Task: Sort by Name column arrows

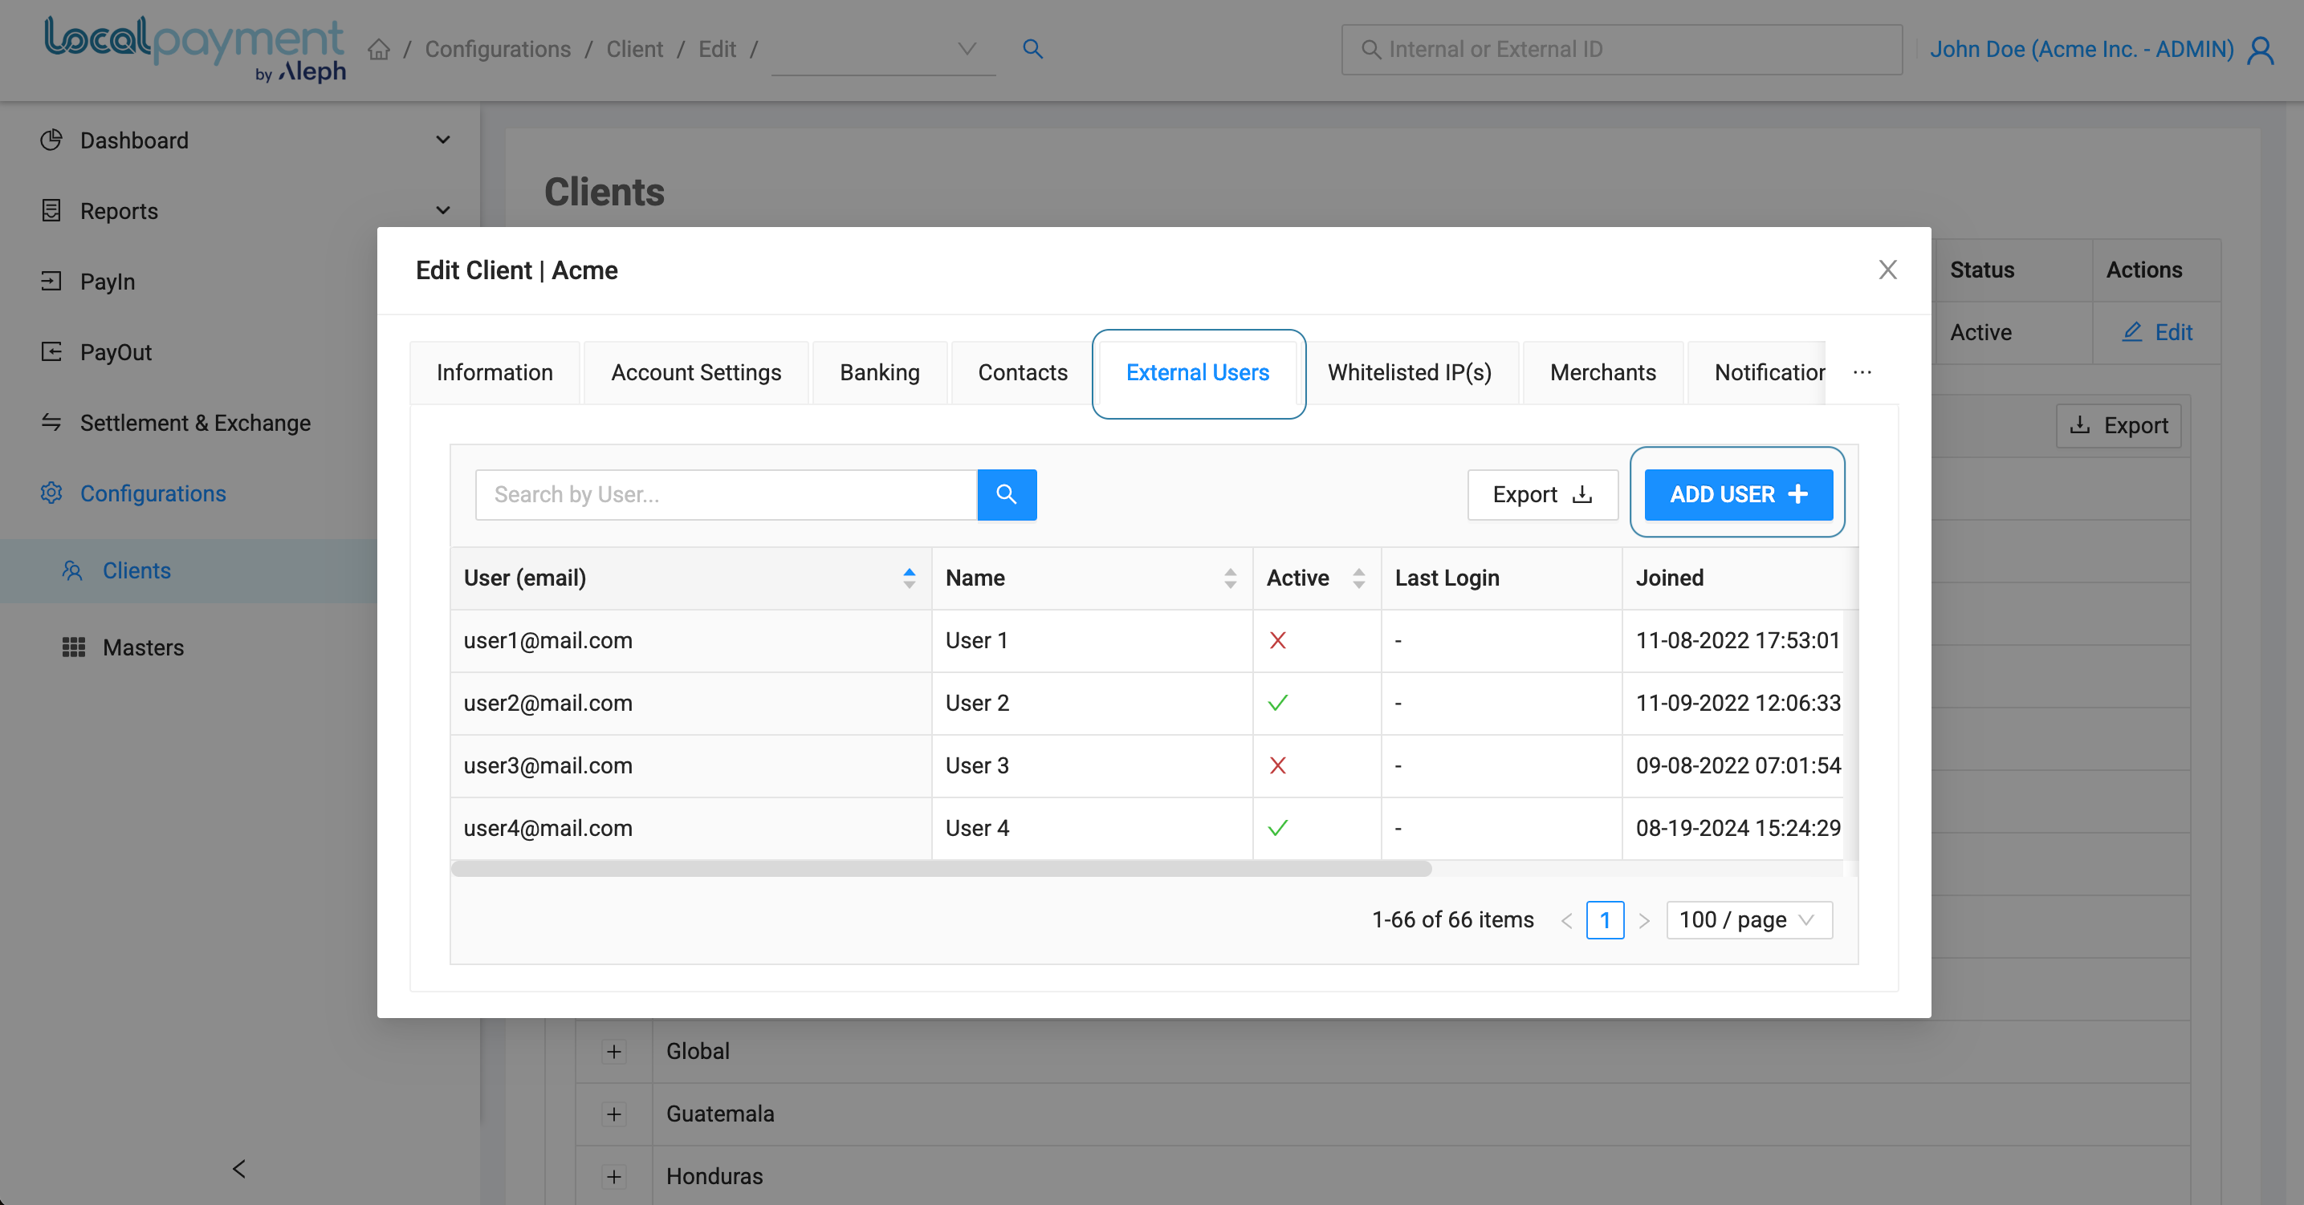Action: coord(1230,578)
